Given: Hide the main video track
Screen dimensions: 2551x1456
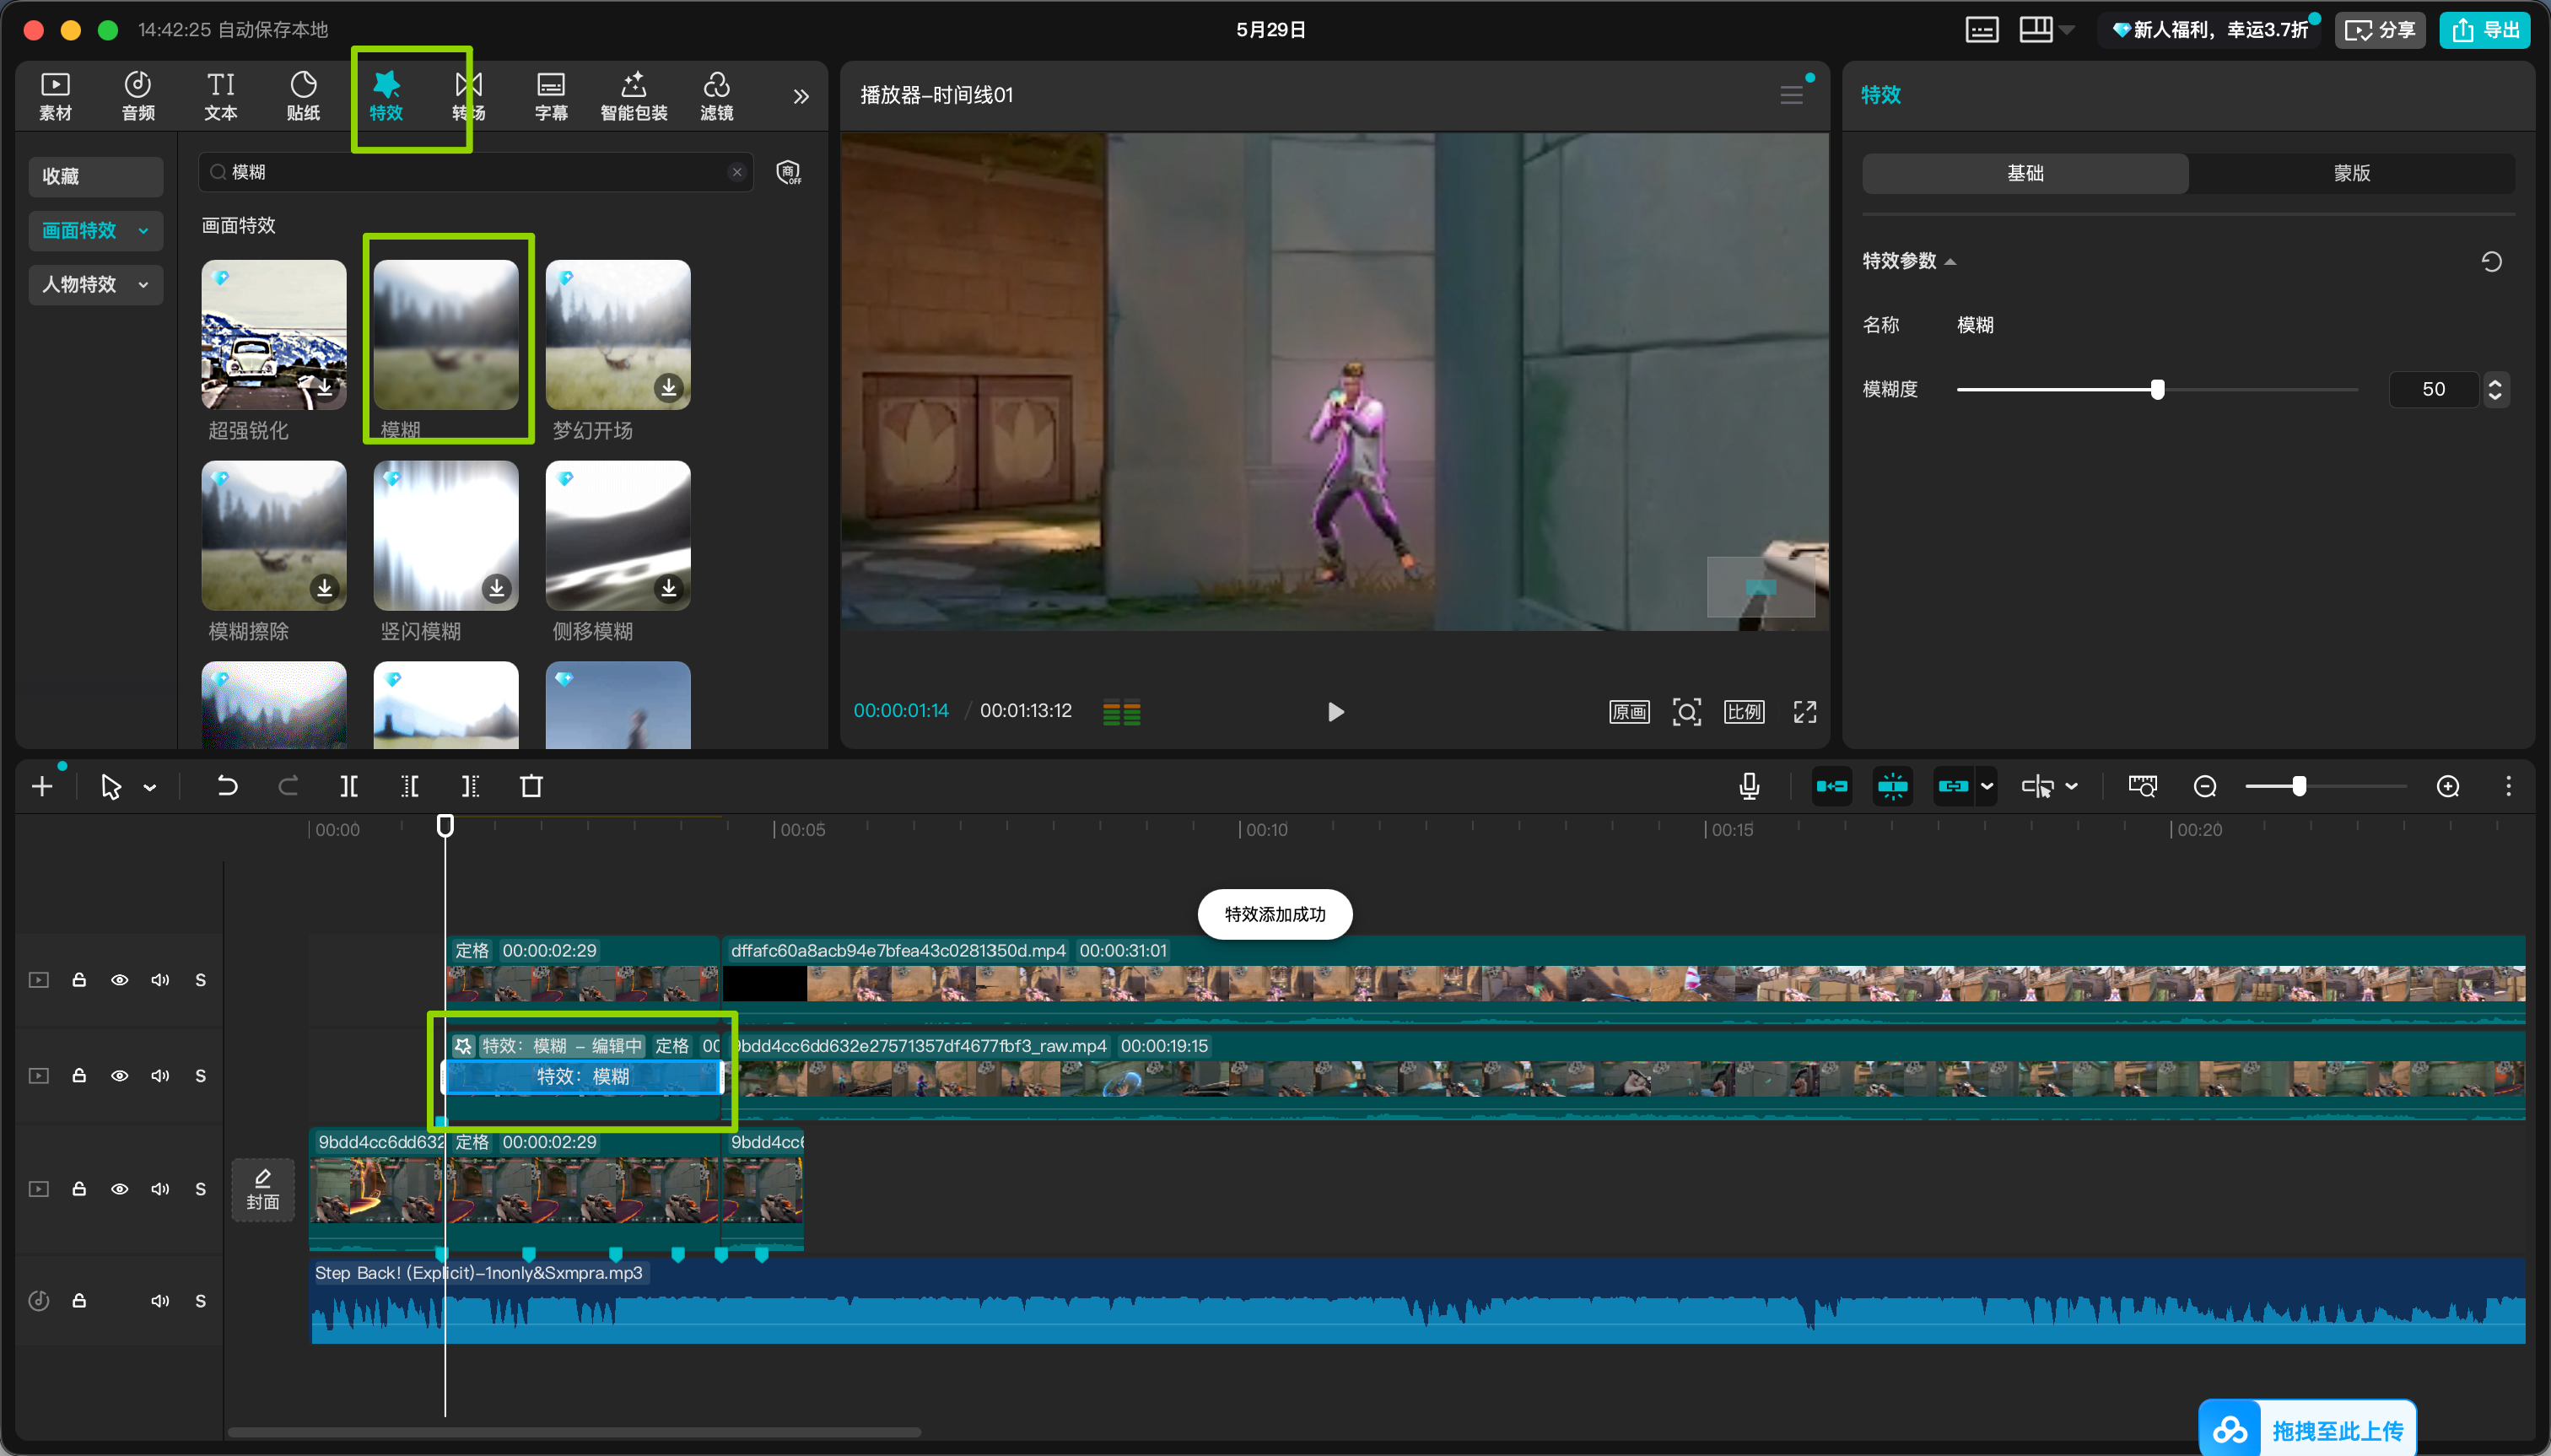Looking at the screenshot, I should pos(119,1189).
